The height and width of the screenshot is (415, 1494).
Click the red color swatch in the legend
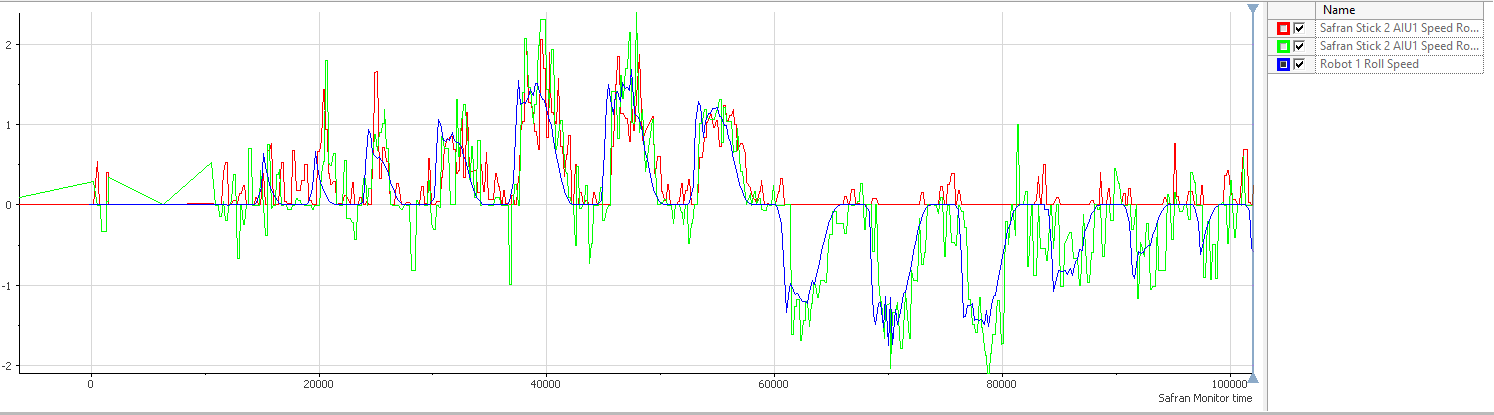coord(1283,28)
